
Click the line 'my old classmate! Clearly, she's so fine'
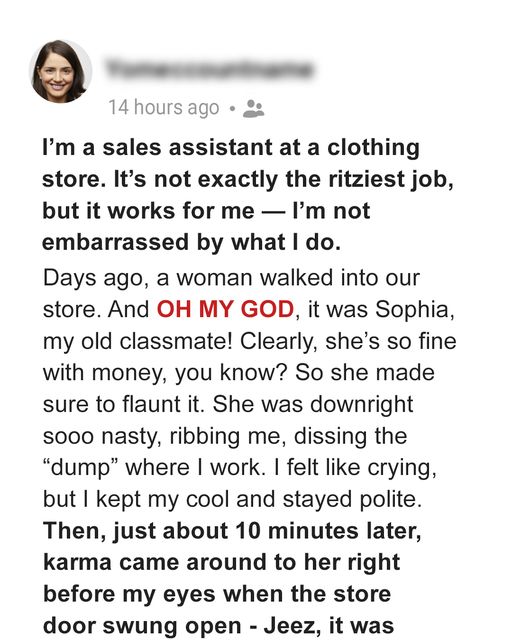pyautogui.click(x=249, y=341)
